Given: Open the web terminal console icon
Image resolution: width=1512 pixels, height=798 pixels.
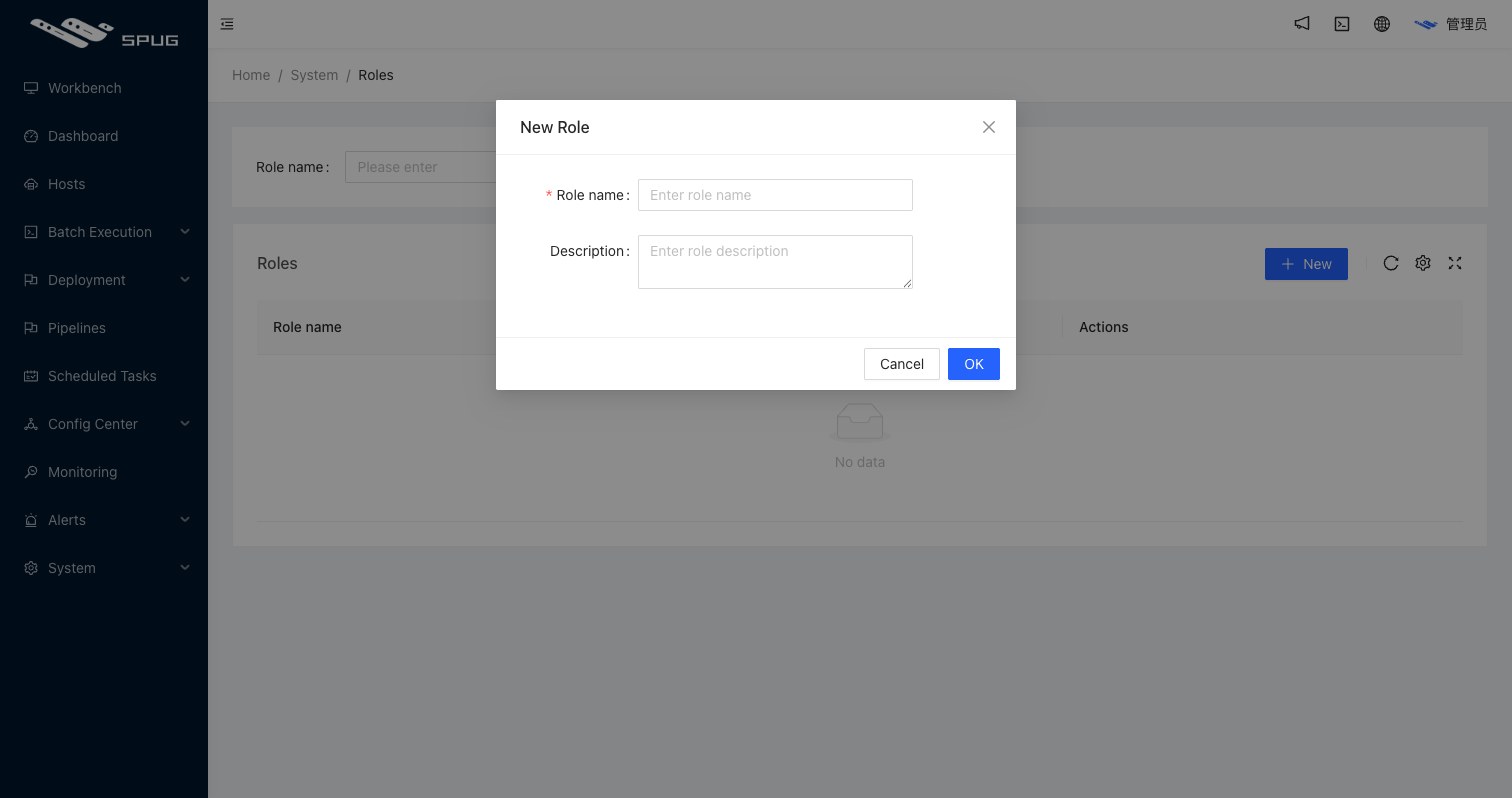Looking at the screenshot, I should (x=1342, y=24).
